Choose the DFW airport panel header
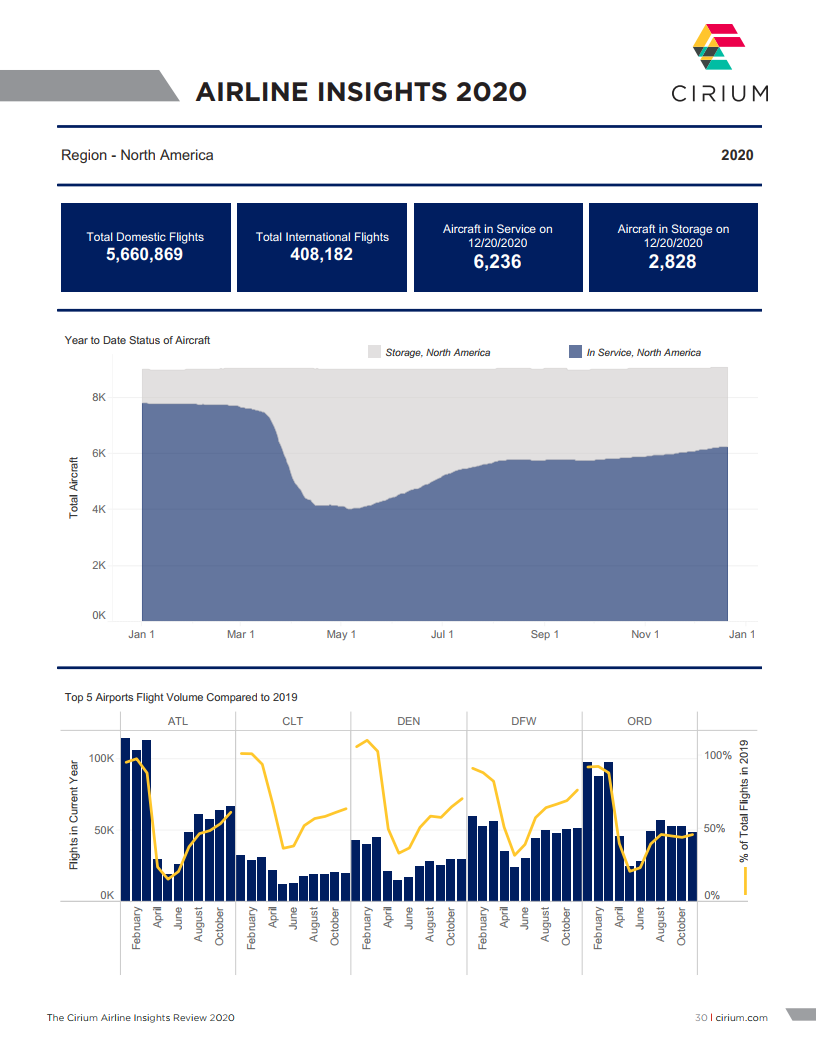Viewport: 816px width, 1056px height. 524,721
